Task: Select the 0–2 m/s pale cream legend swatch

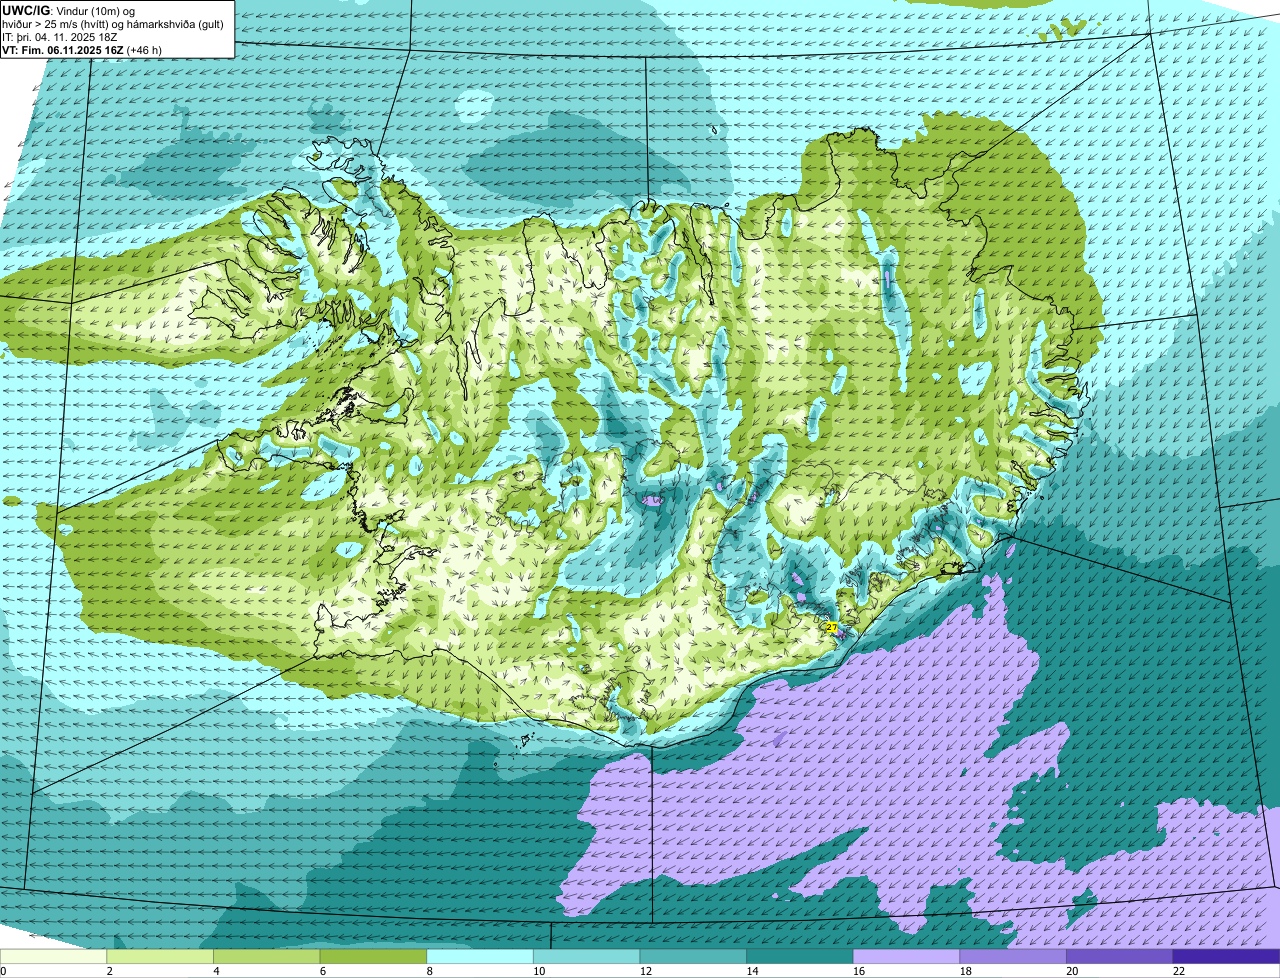Action: click(x=53, y=956)
